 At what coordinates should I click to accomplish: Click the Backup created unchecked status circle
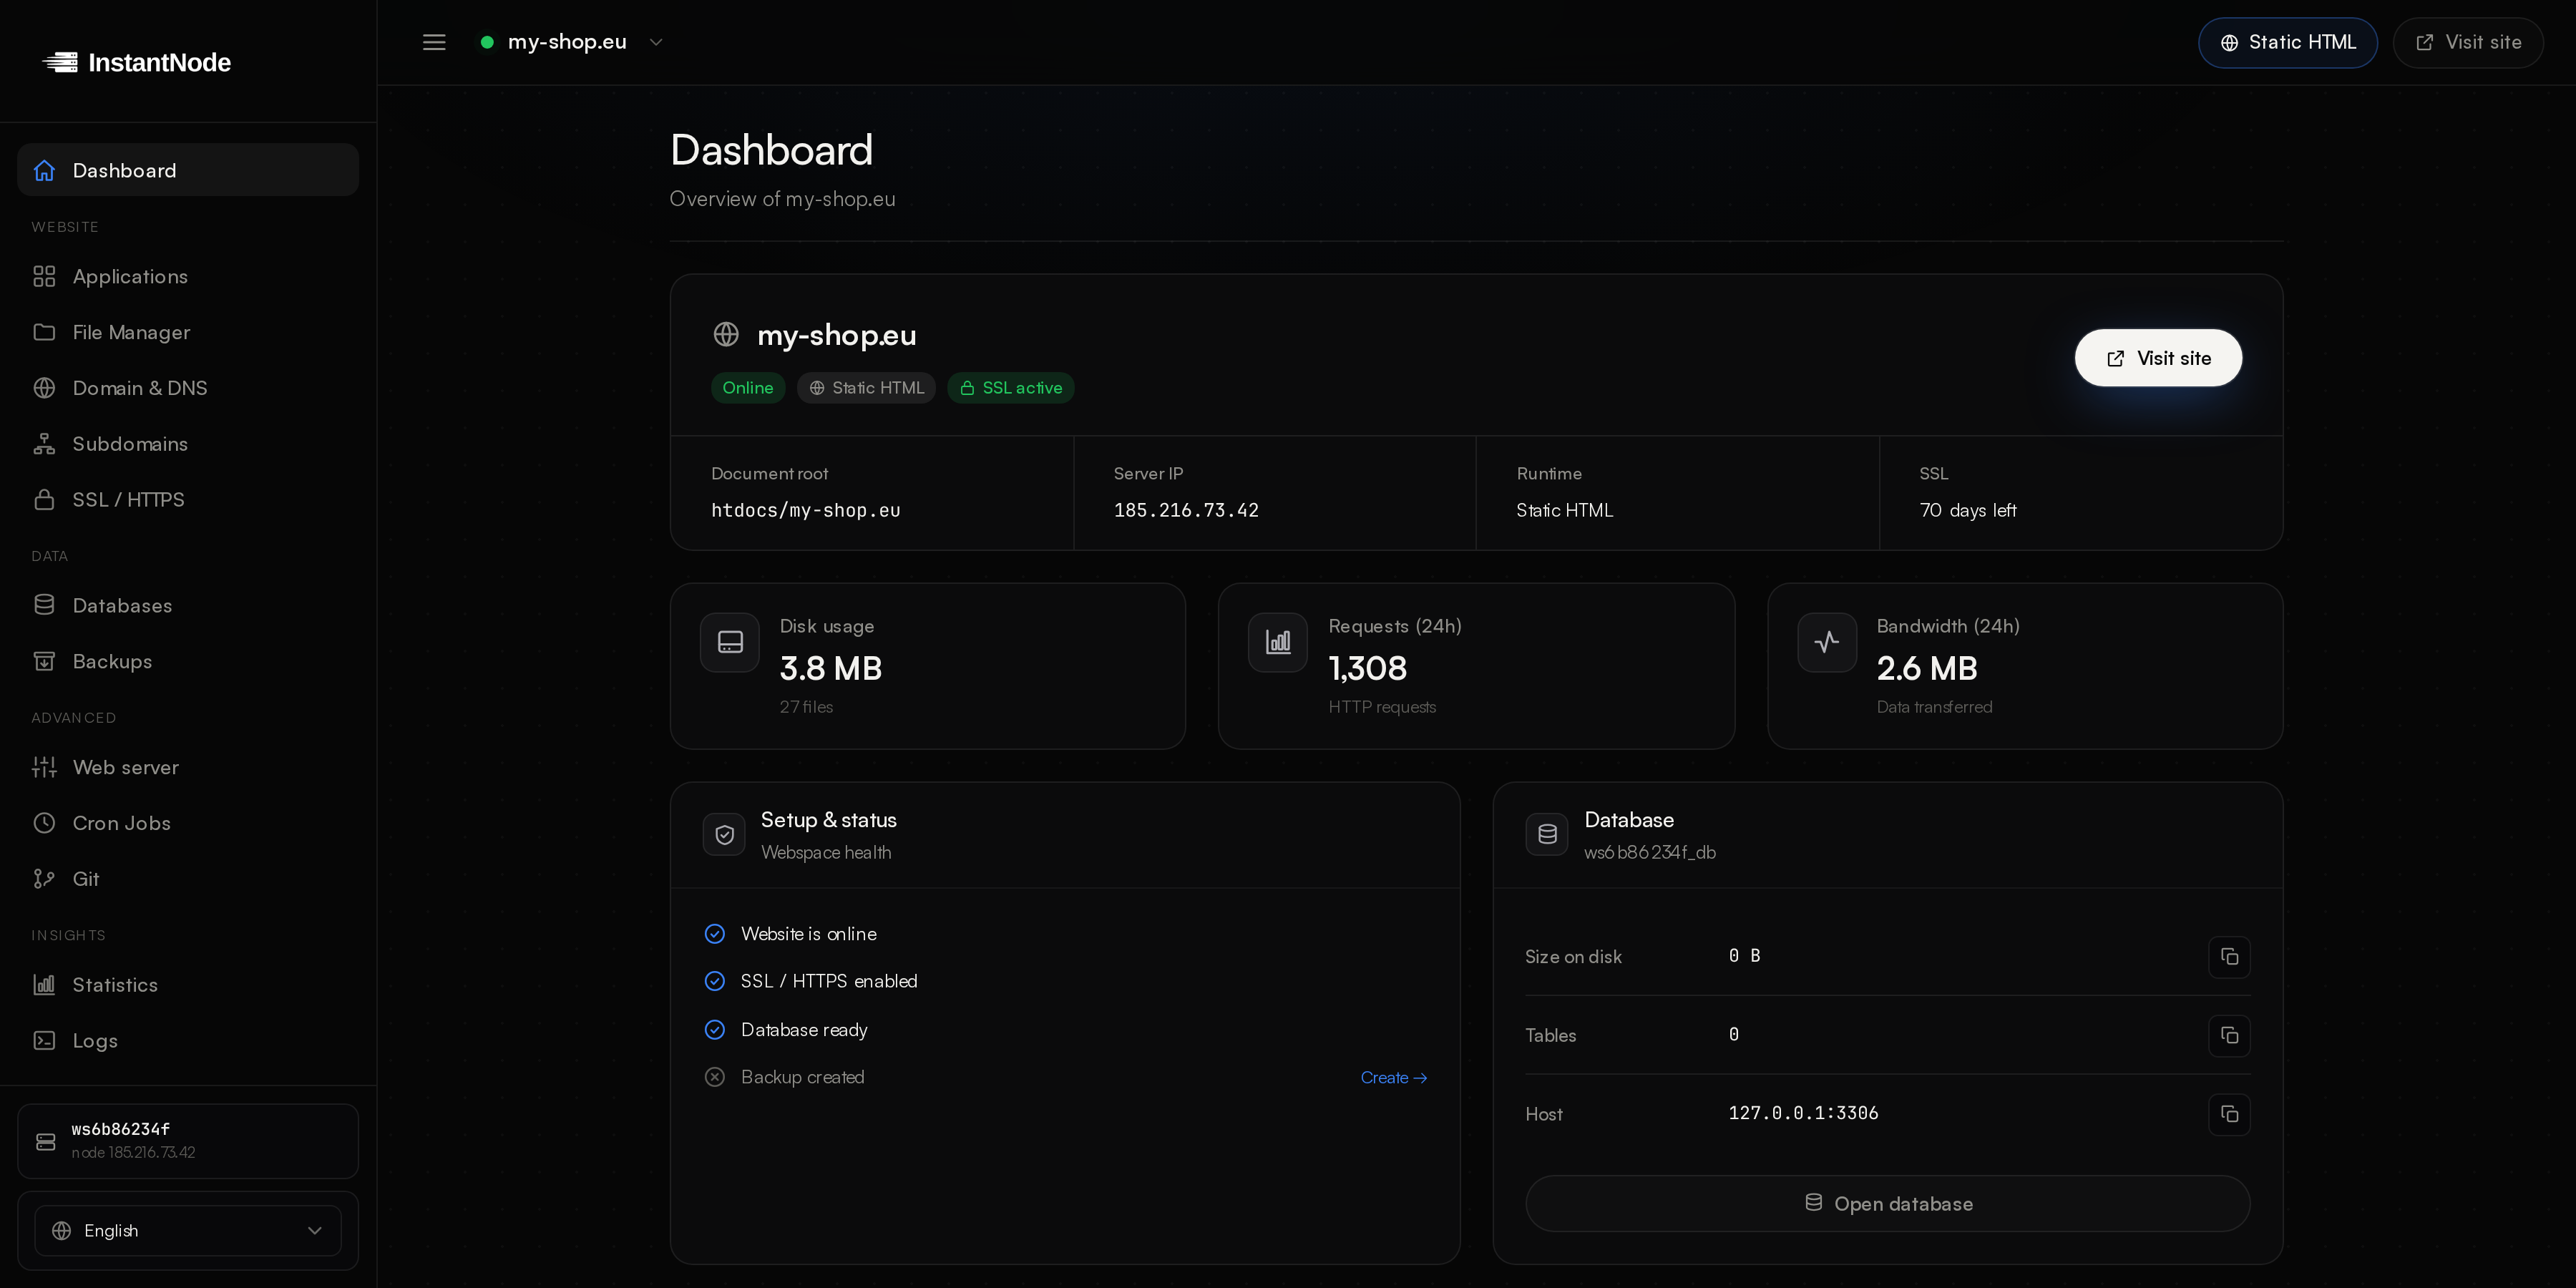[715, 1077]
